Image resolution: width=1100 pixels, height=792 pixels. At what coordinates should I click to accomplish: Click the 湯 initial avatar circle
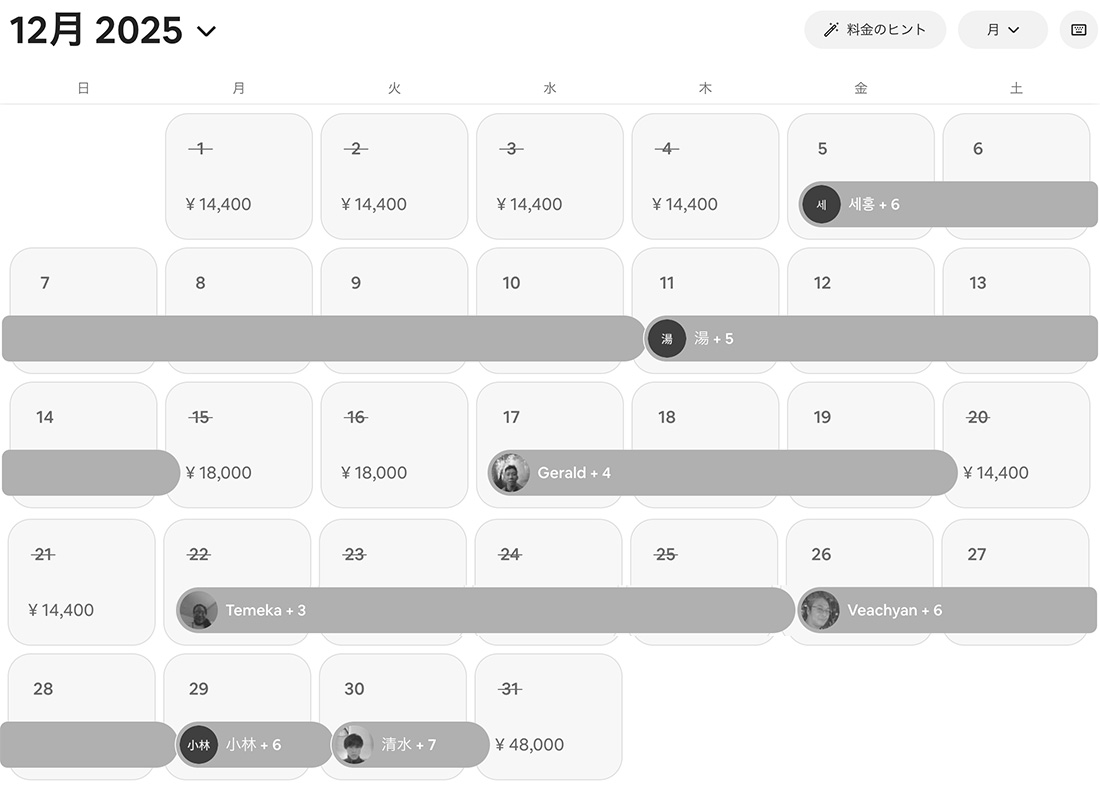tap(666, 339)
